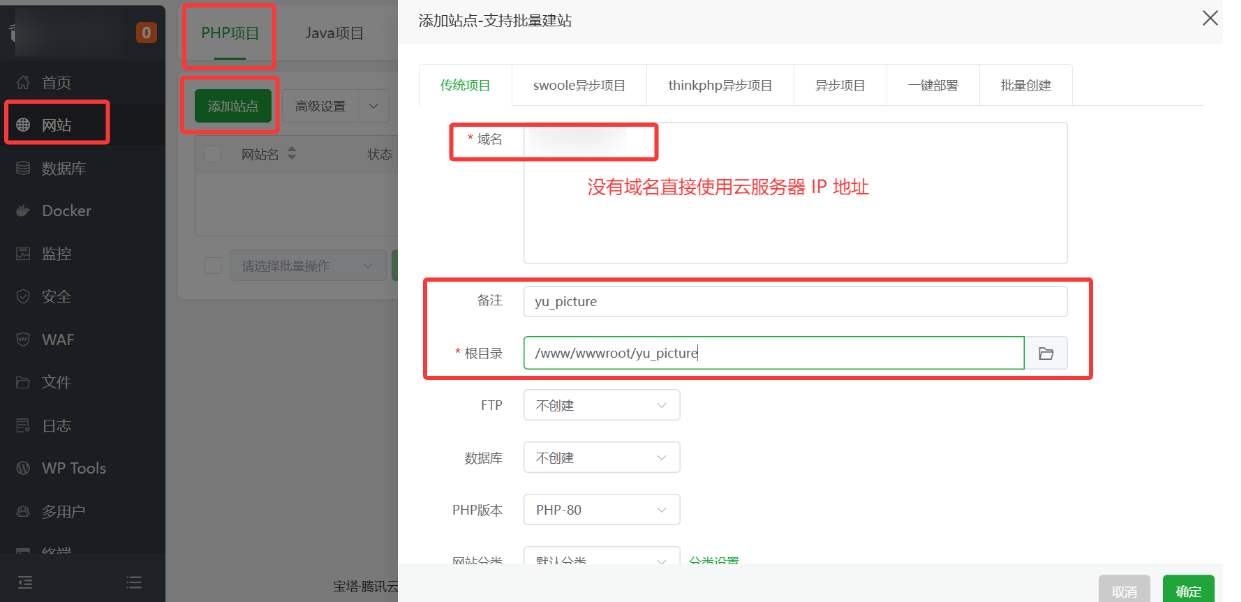
Task: Click the WAF shield icon
Action: [23, 340]
